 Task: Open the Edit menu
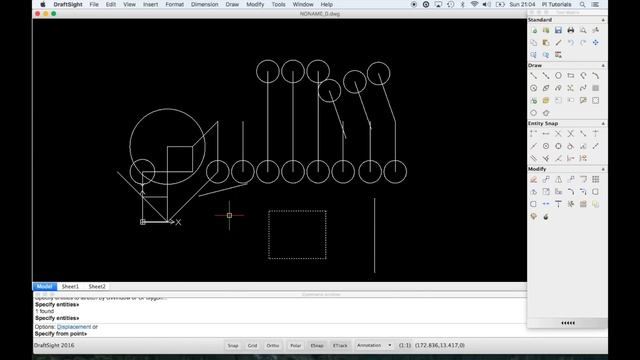(111, 4)
